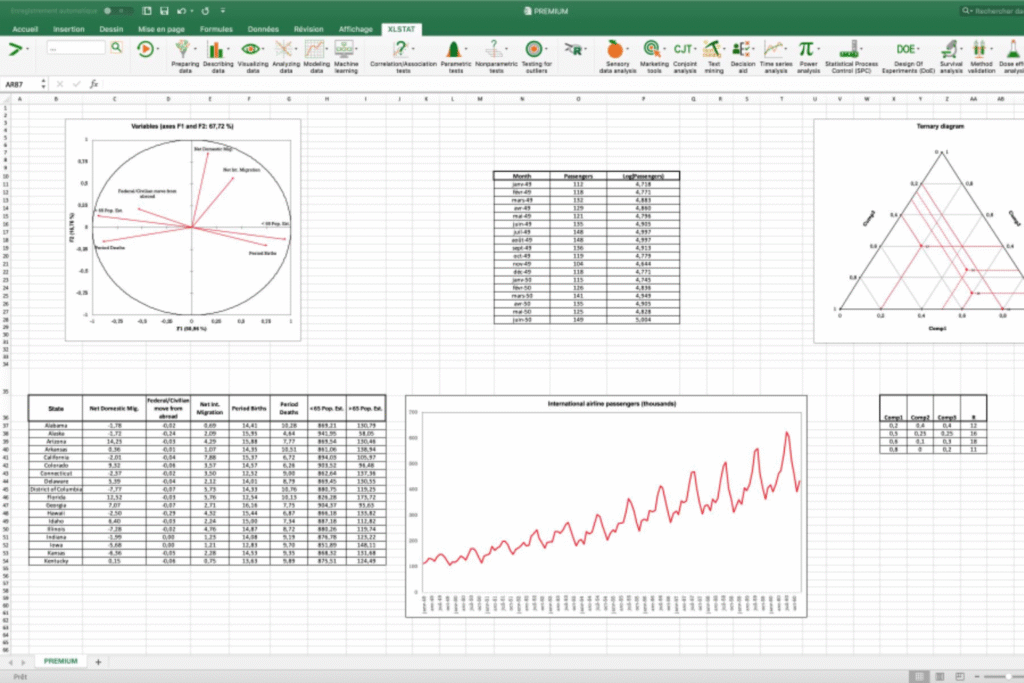Click the XLSTAT search input field
Image resolution: width=1024 pixels, height=683 pixels.
76,48
